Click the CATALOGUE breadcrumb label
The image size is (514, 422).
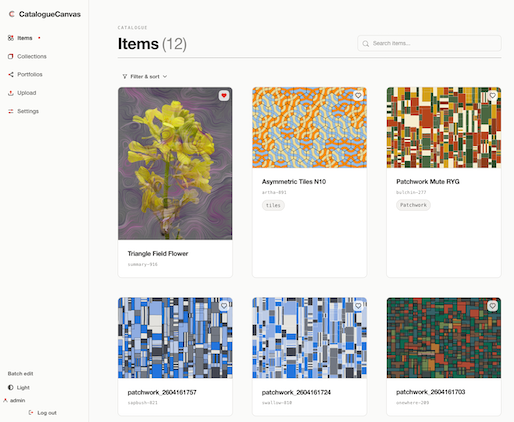pyautogui.click(x=132, y=28)
